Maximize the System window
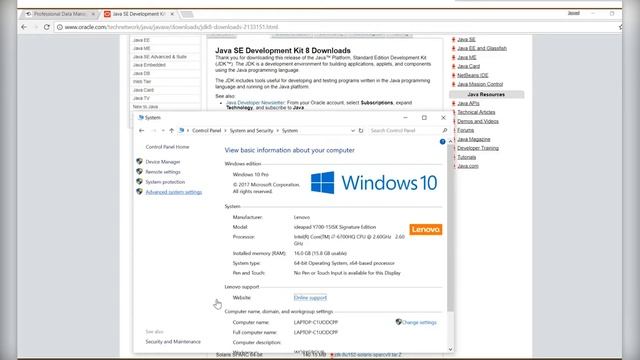 (x=424, y=118)
